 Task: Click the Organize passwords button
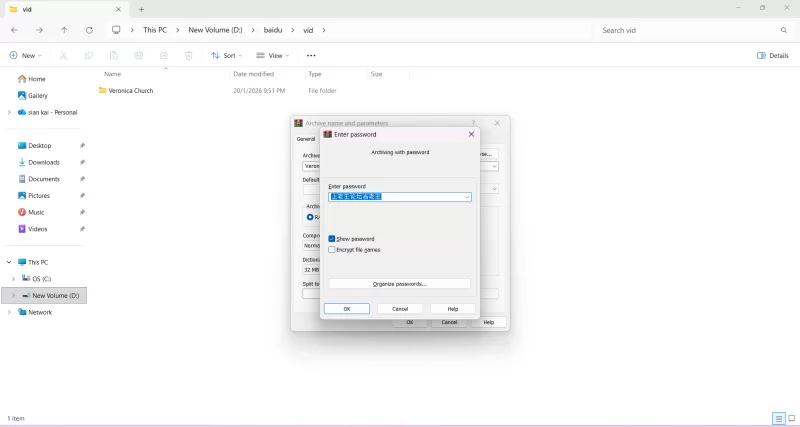[399, 284]
